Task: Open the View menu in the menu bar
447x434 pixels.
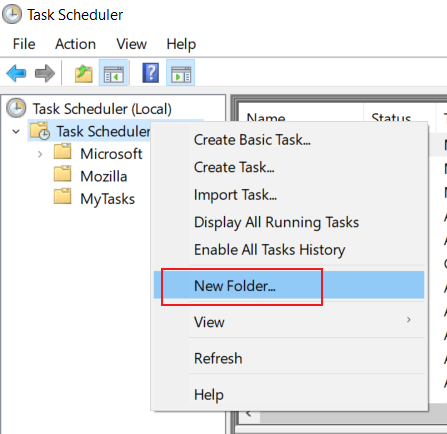Action: coord(132,44)
